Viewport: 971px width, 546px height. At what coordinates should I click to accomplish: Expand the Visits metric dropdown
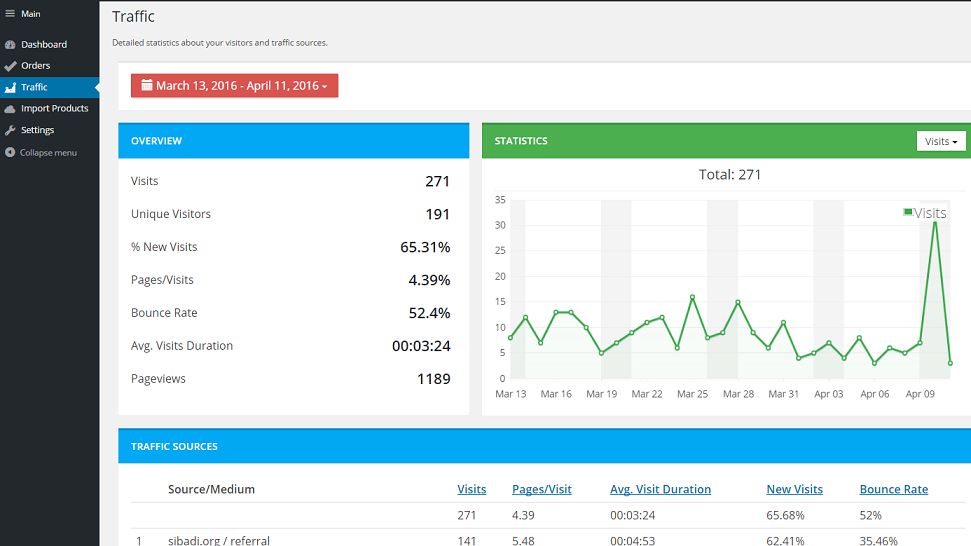click(941, 141)
